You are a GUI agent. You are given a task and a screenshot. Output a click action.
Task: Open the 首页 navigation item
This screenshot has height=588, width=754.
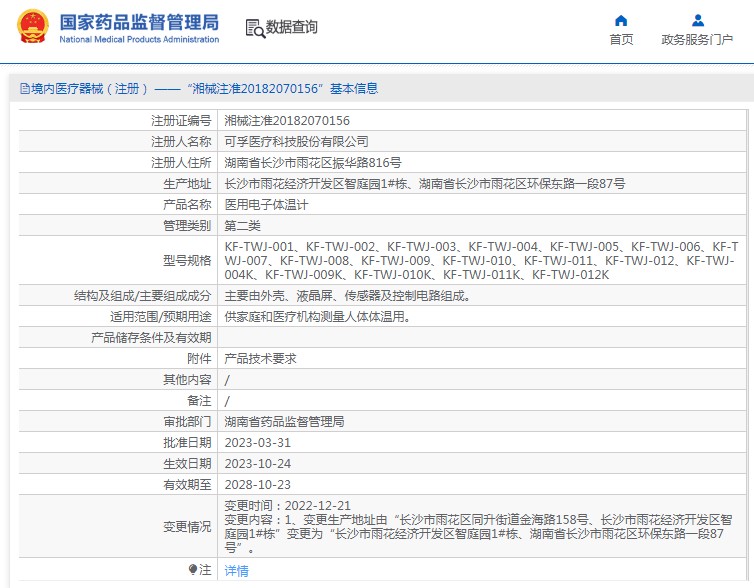coord(621,39)
